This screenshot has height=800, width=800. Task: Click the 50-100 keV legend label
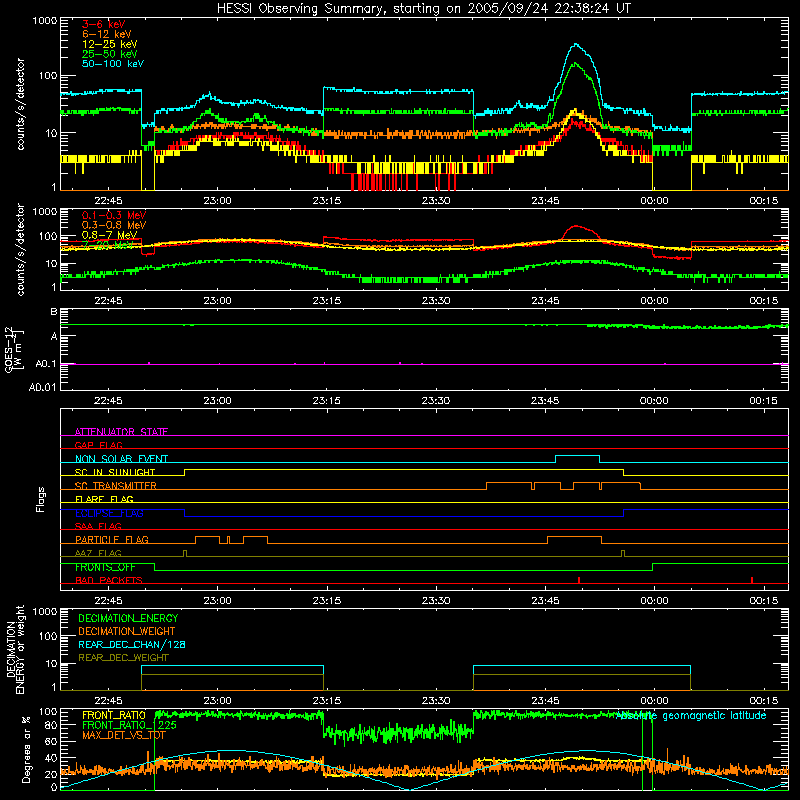pyautogui.click(x=113, y=64)
